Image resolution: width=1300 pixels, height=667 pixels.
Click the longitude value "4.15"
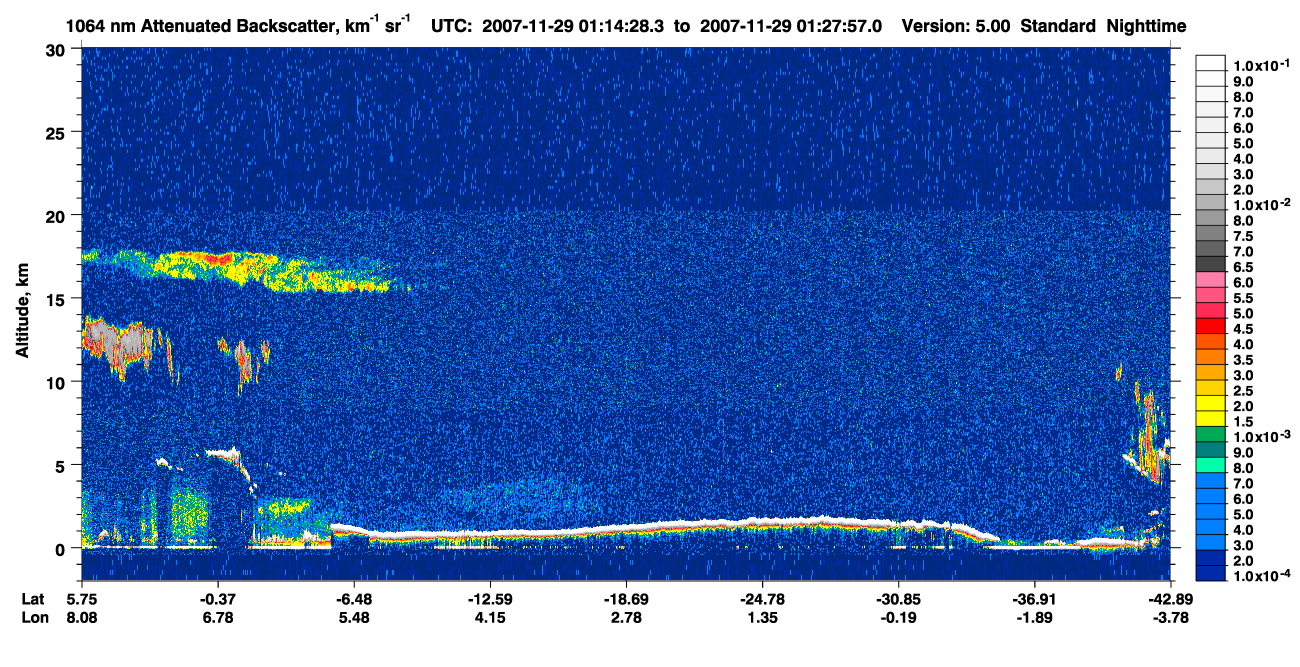(490, 617)
